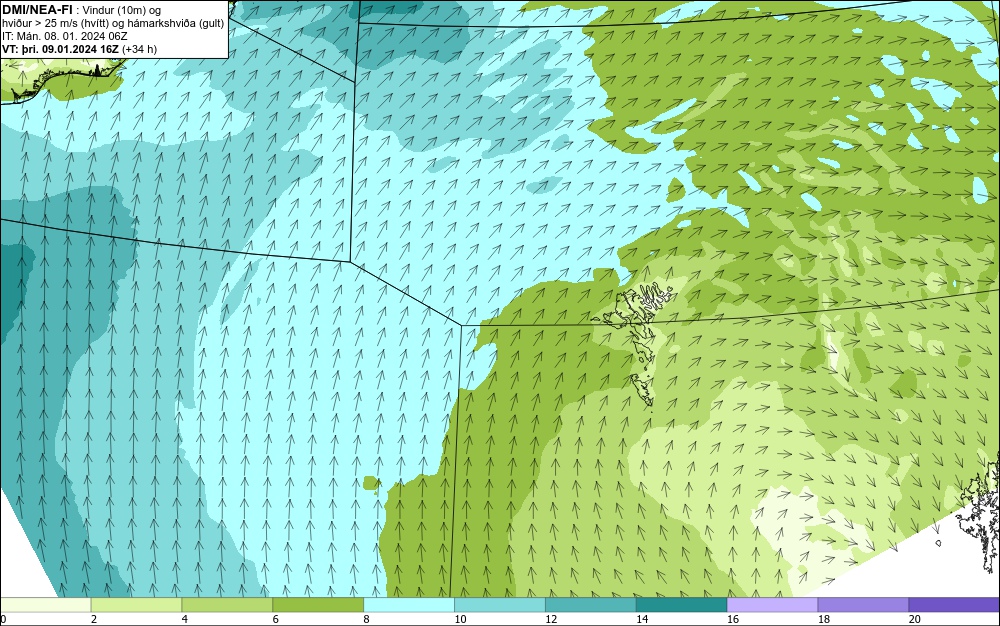
Task: Click the scale label '16'
Action: pyautogui.click(x=733, y=619)
